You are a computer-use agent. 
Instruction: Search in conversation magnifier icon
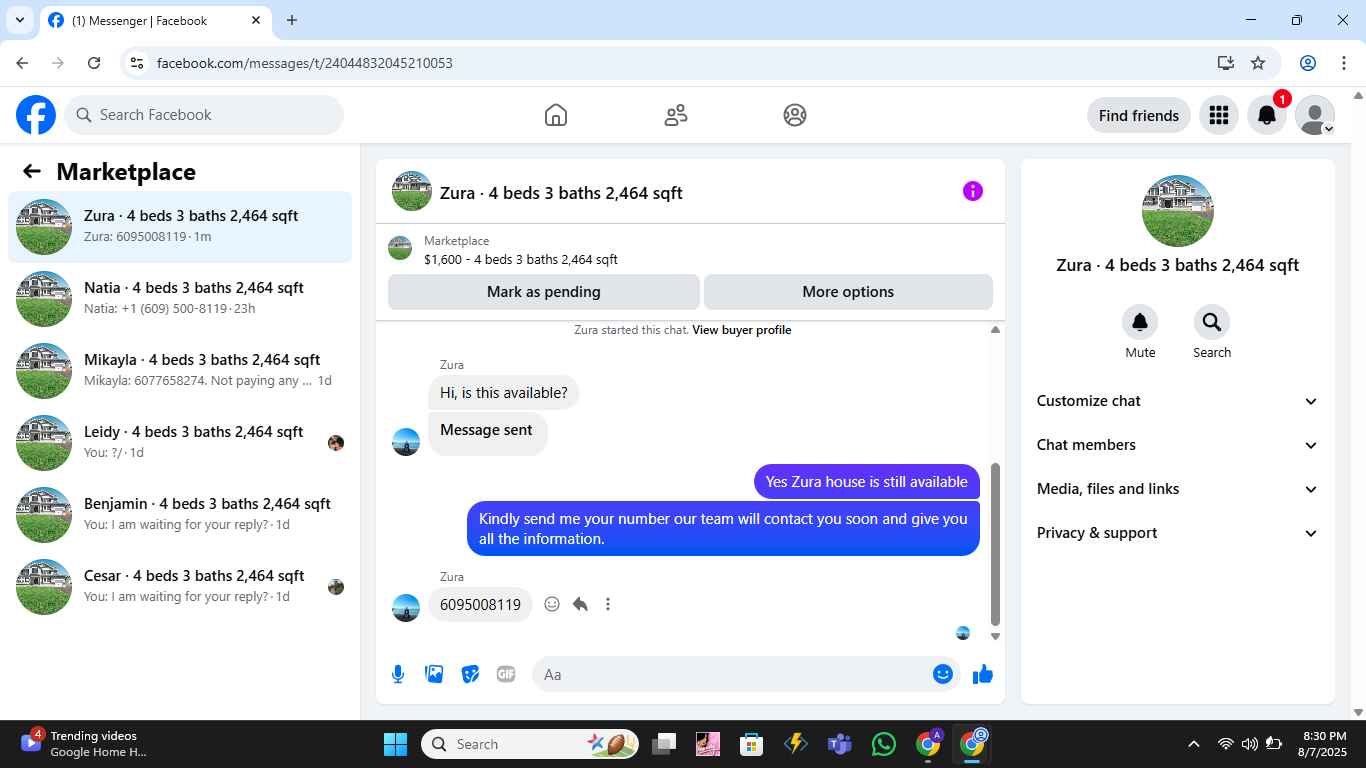[x=1212, y=322]
